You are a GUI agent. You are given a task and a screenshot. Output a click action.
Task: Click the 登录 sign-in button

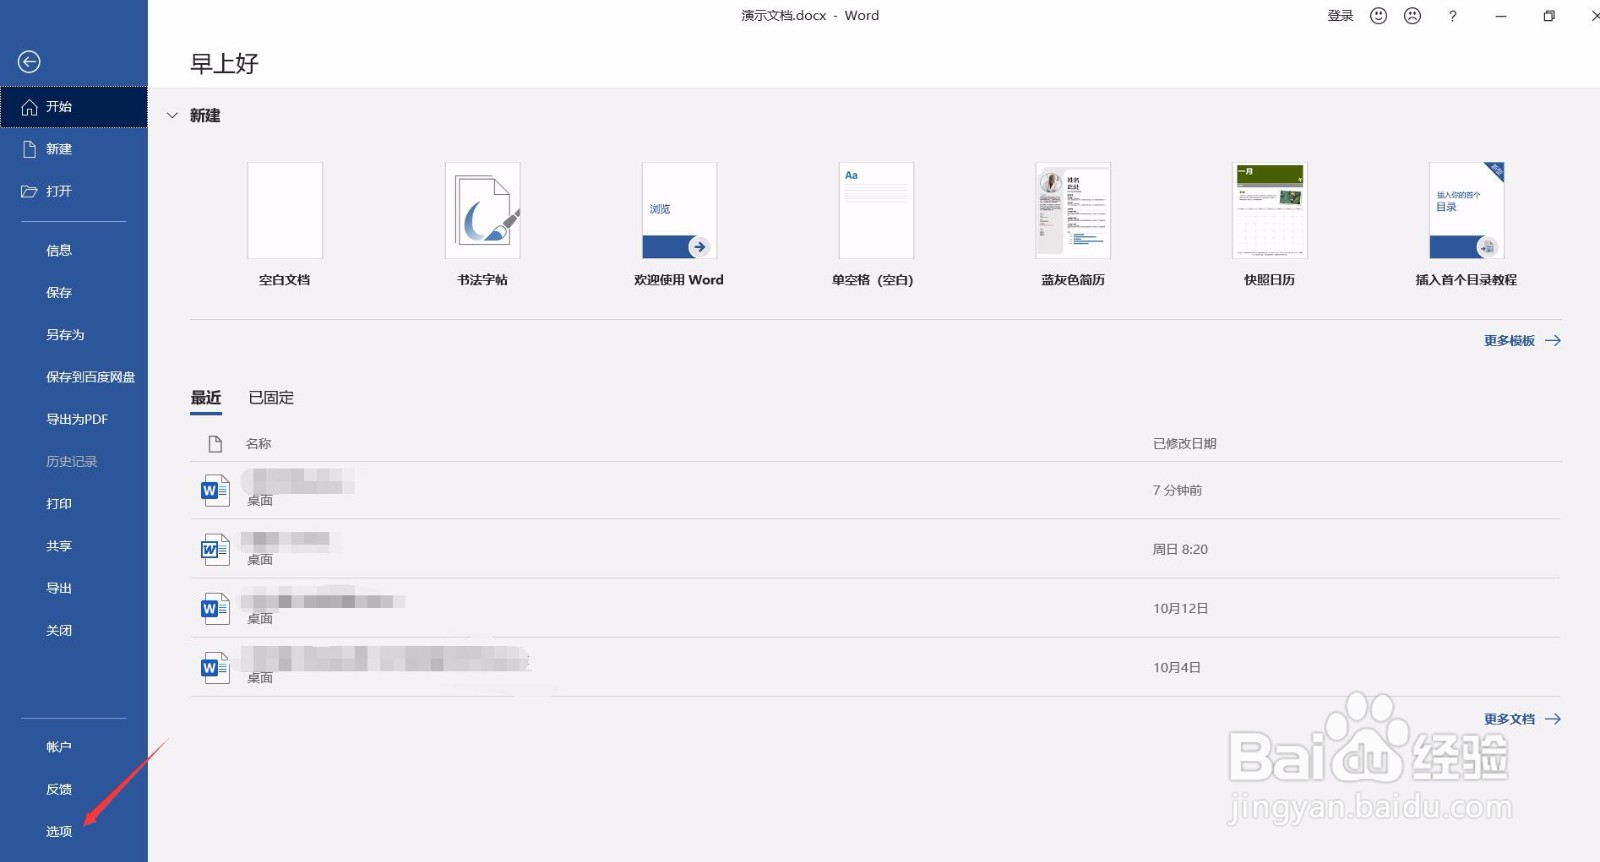[x=1340, y=16]
